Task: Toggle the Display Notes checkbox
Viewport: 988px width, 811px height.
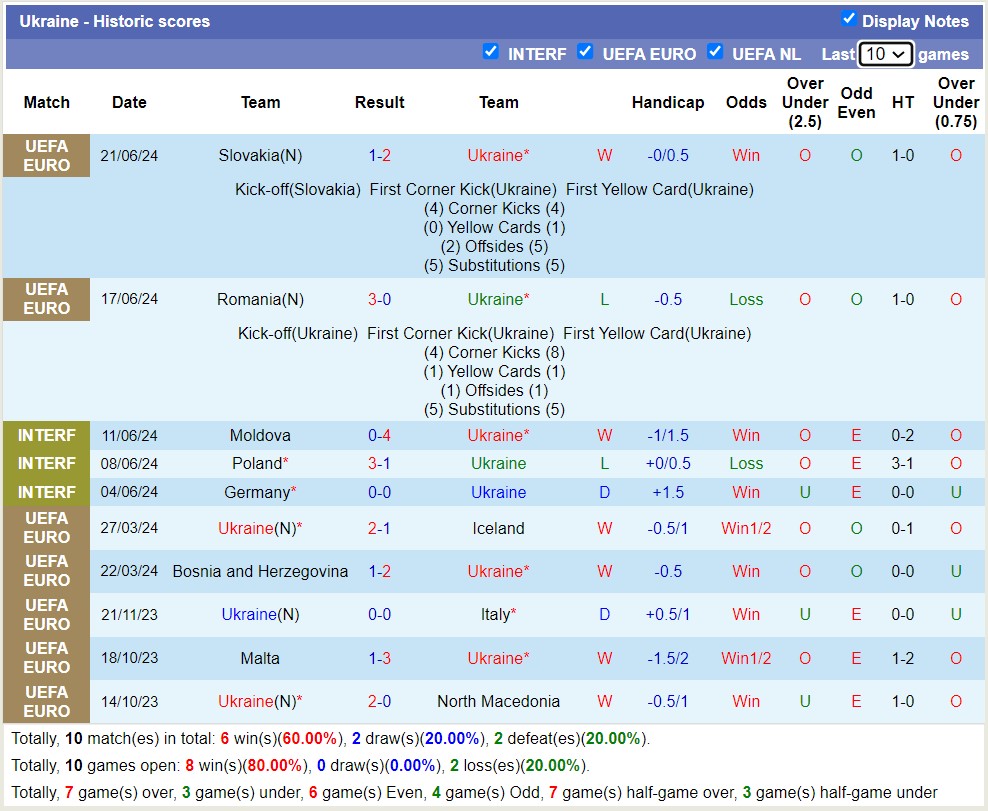Action: (848, 19)
